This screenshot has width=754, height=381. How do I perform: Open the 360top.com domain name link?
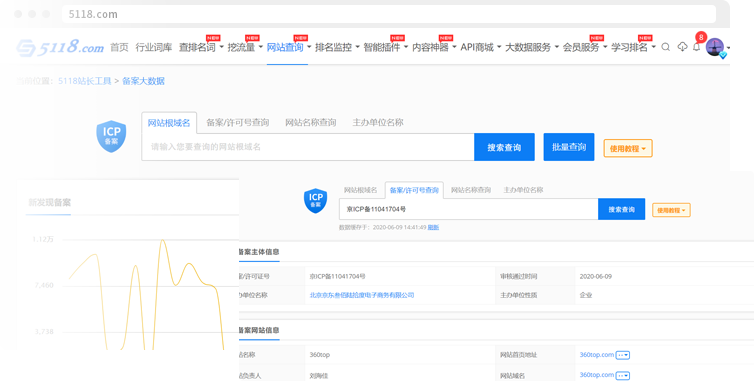click(x=597, y=375)
